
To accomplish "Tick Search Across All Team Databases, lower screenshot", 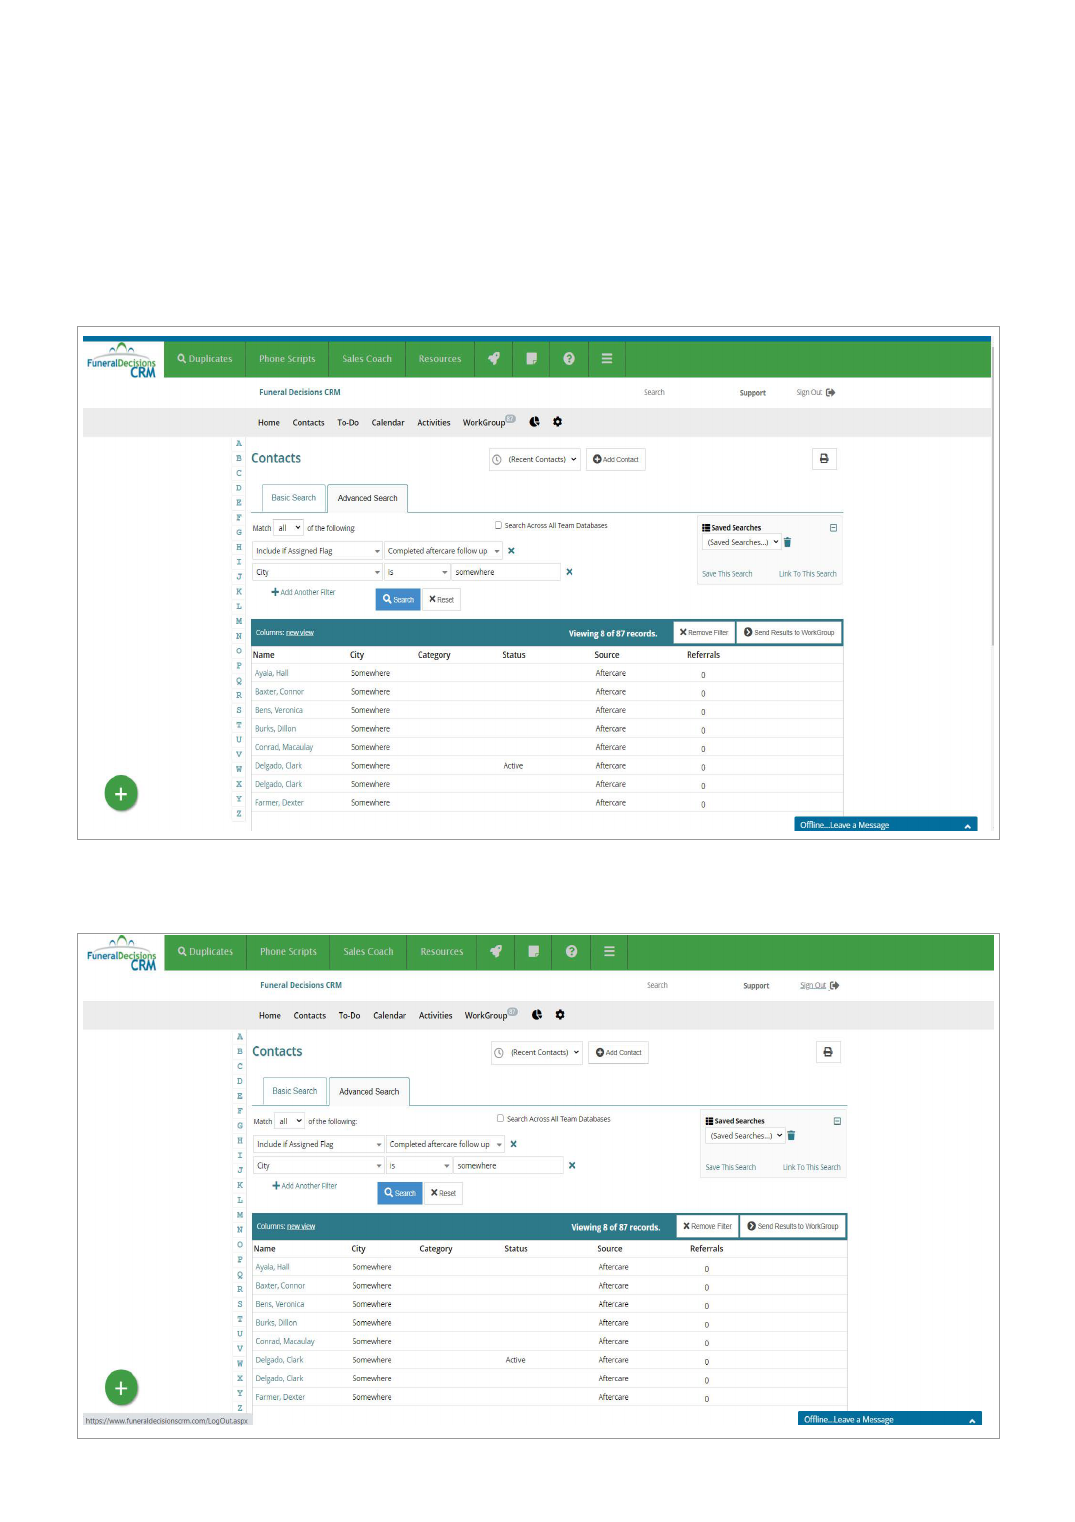I will (x=500, y=1119).
